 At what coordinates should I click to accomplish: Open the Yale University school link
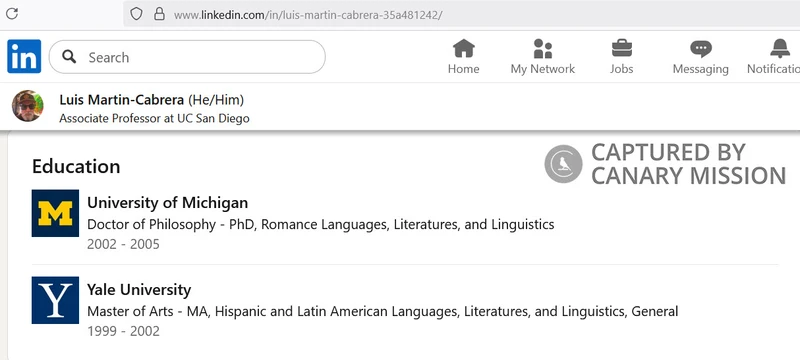(x=139, y=290)
